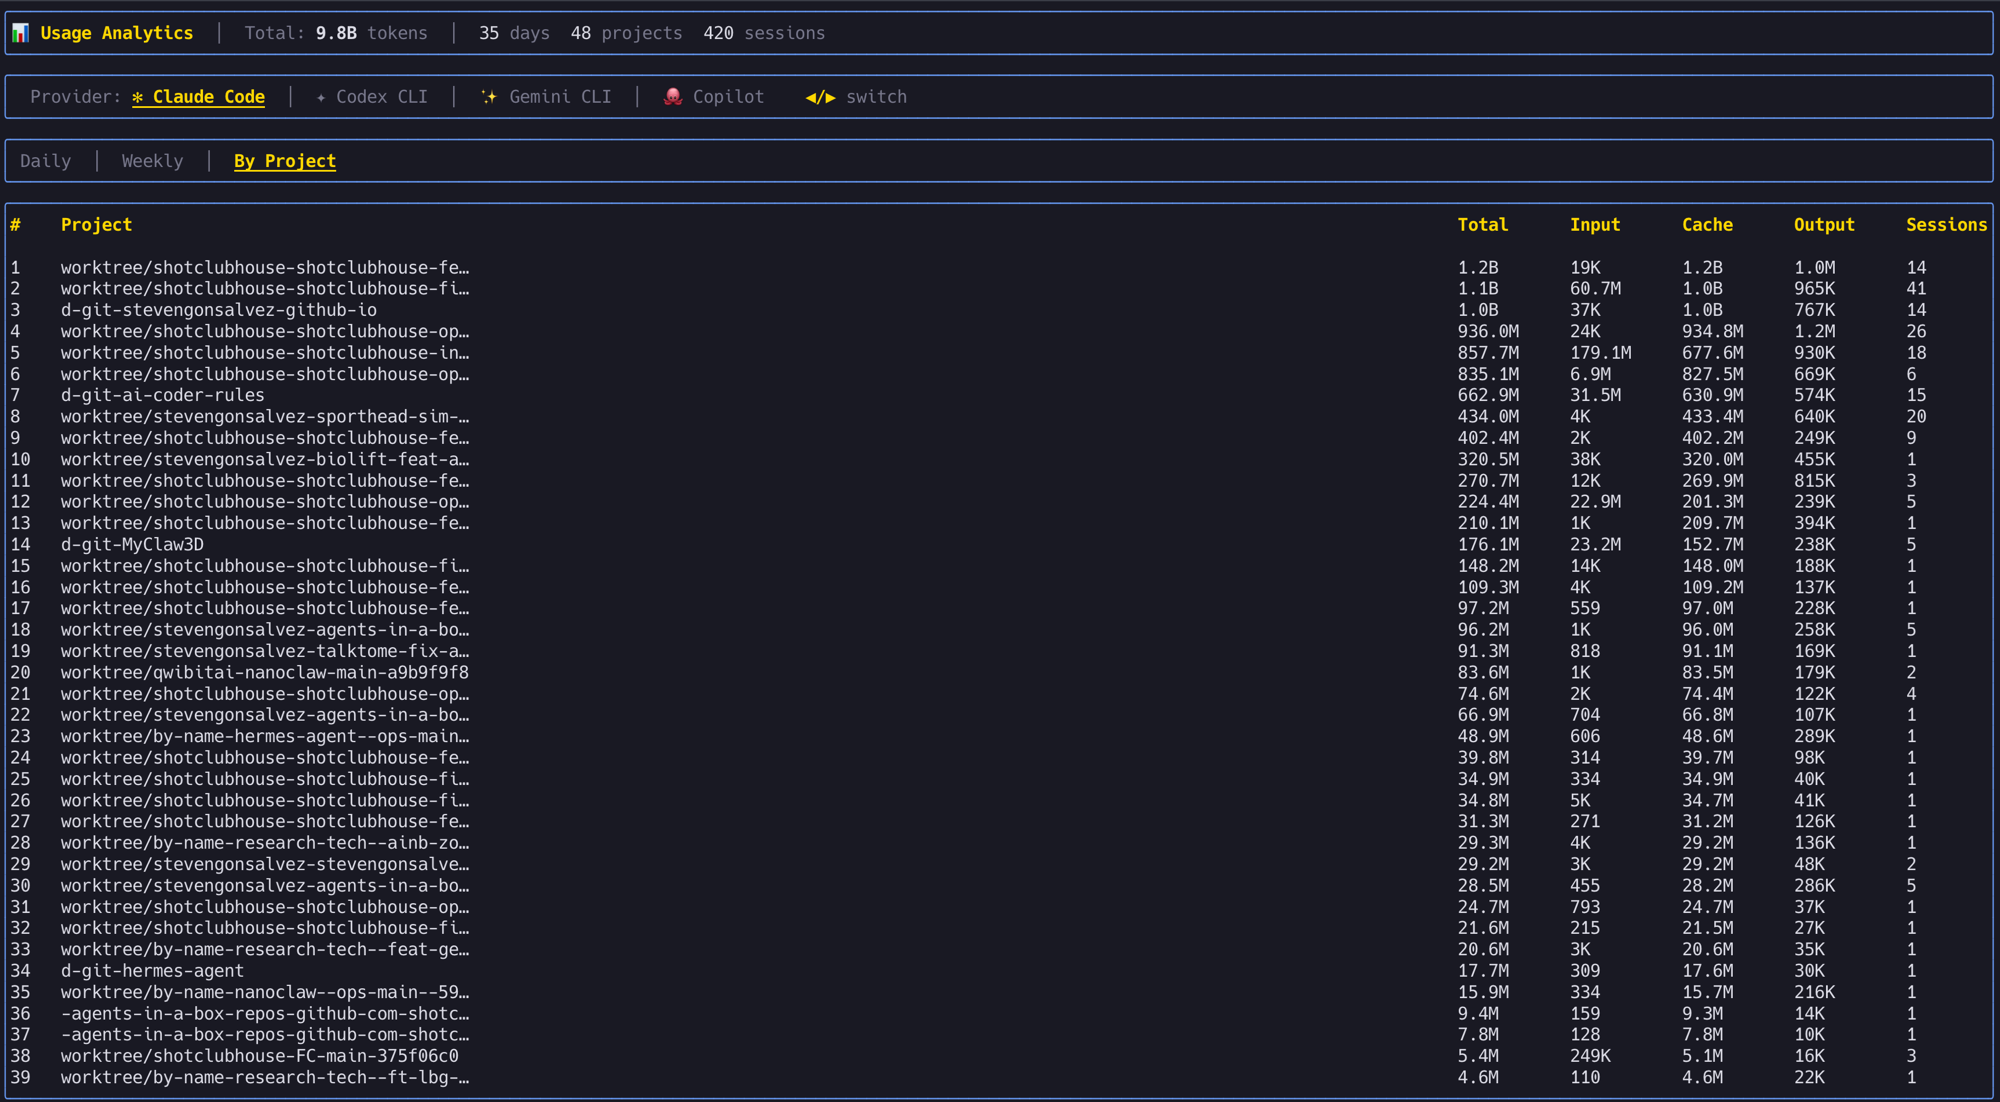Sort by the Total column header
The height and width of the screenshot is (1102, 2000).
coord(1482,224)
